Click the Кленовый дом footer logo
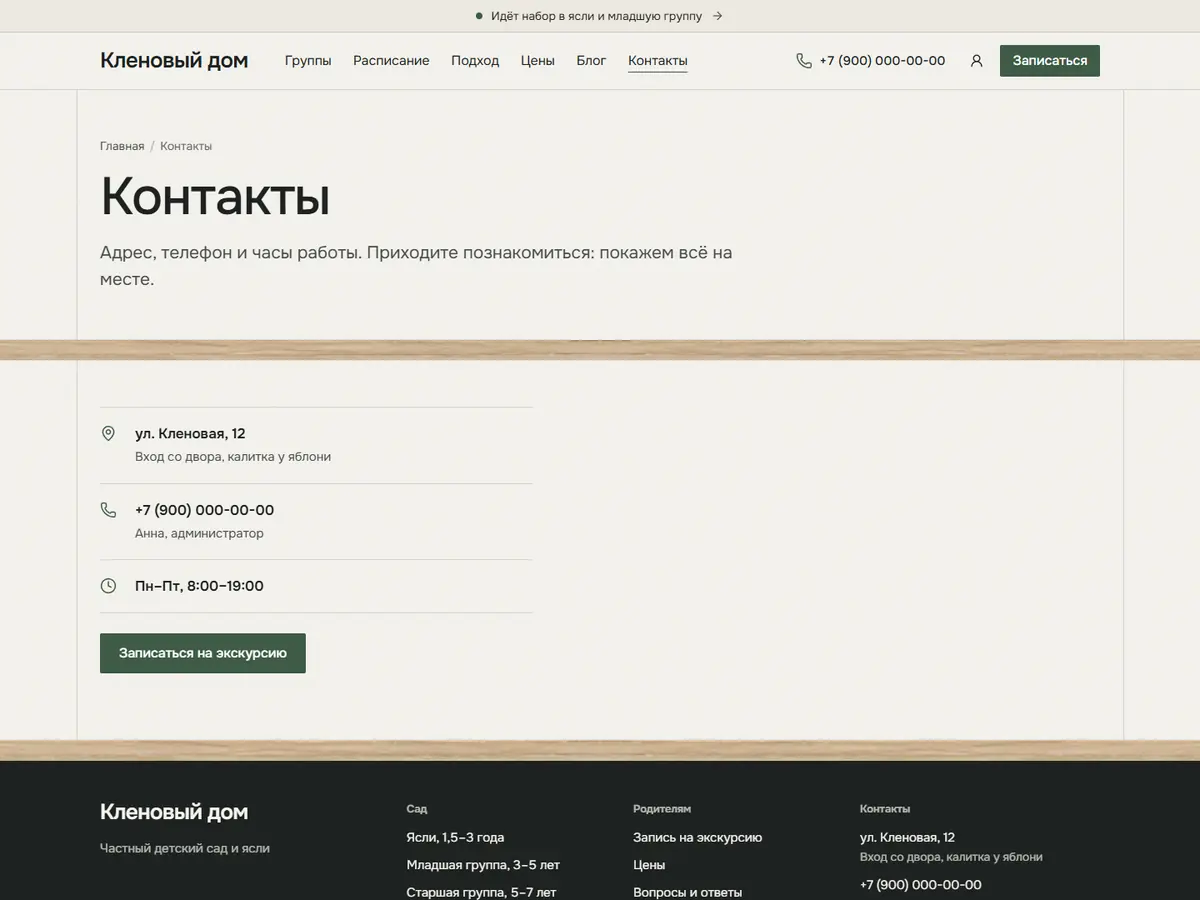This screenshot has width=1200, height=900. [x=174, y=812]
